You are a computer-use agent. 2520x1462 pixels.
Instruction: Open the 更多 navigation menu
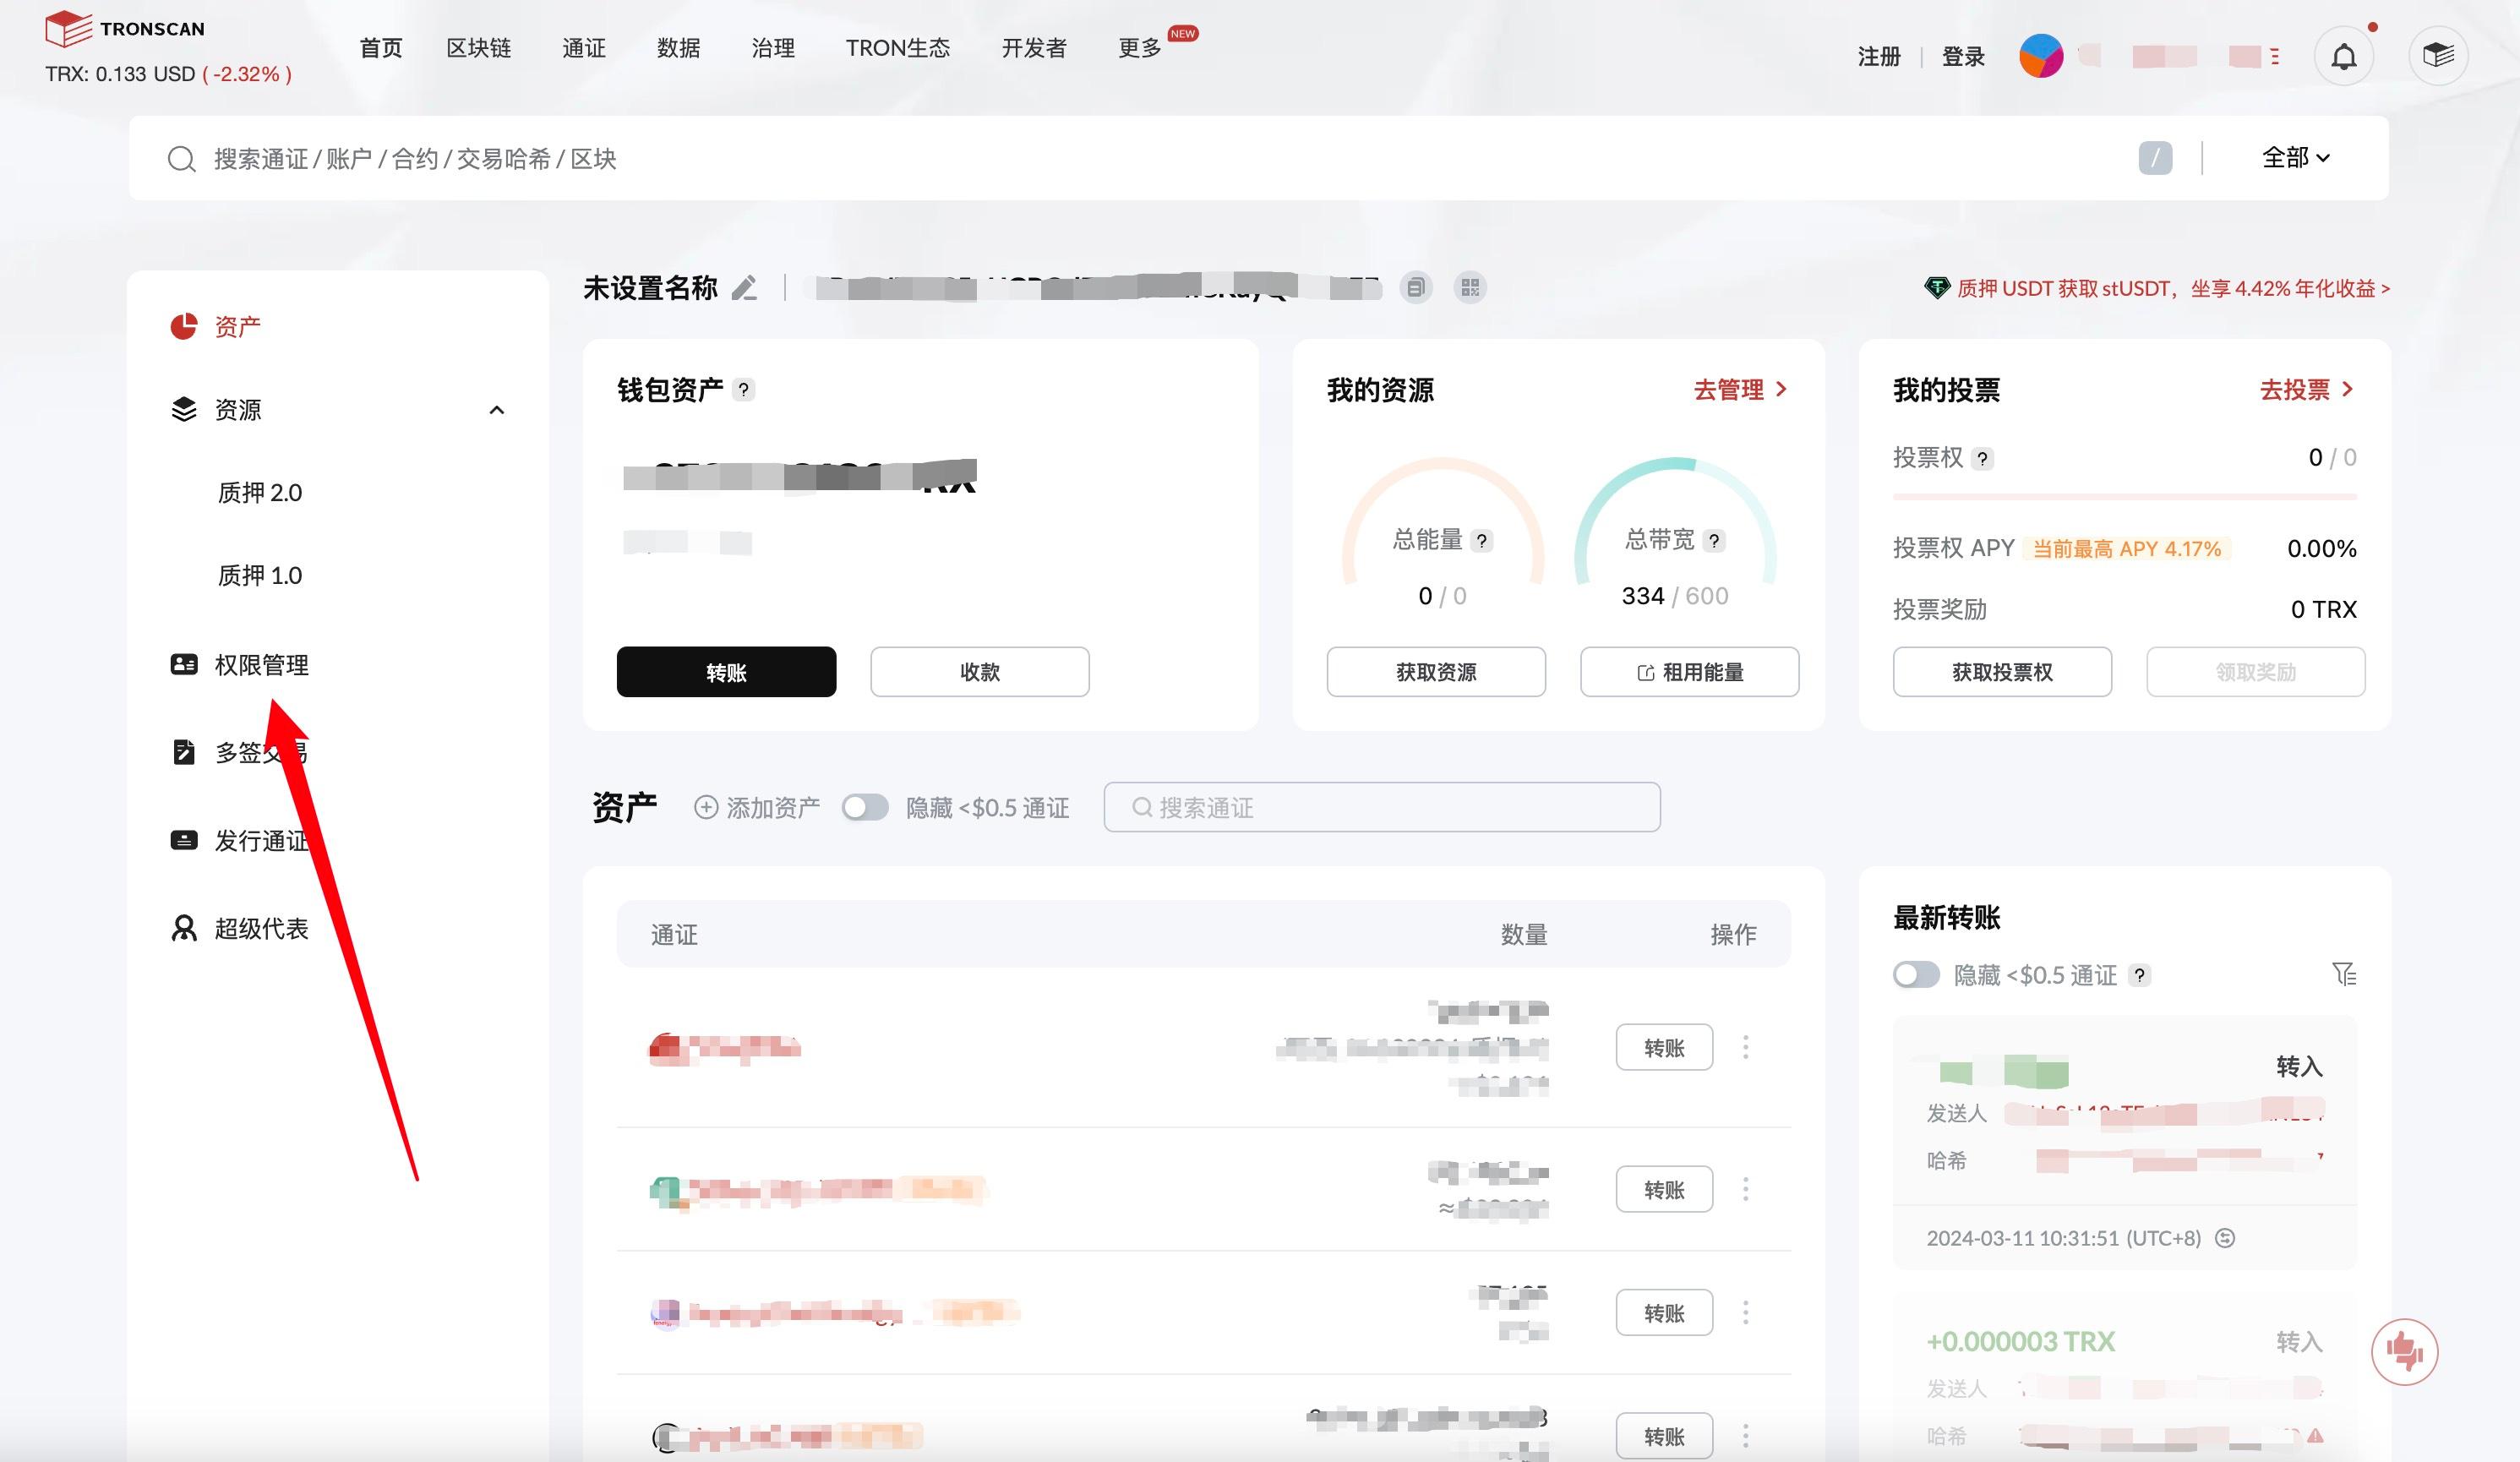[x=1140, y=48]
